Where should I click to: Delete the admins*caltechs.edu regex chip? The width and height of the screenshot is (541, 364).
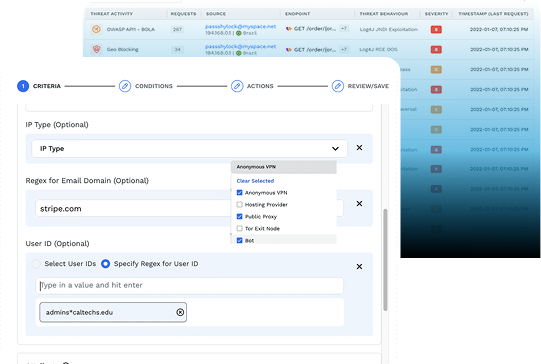[x=180, y=312]
